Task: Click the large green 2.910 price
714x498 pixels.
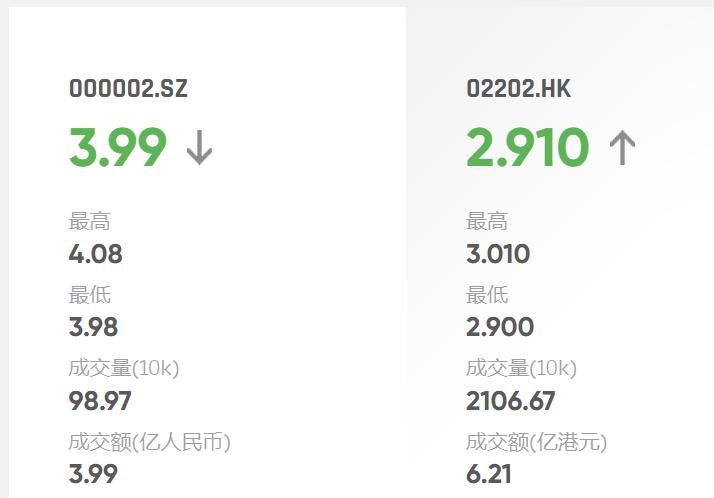Action: coord(527,148)
